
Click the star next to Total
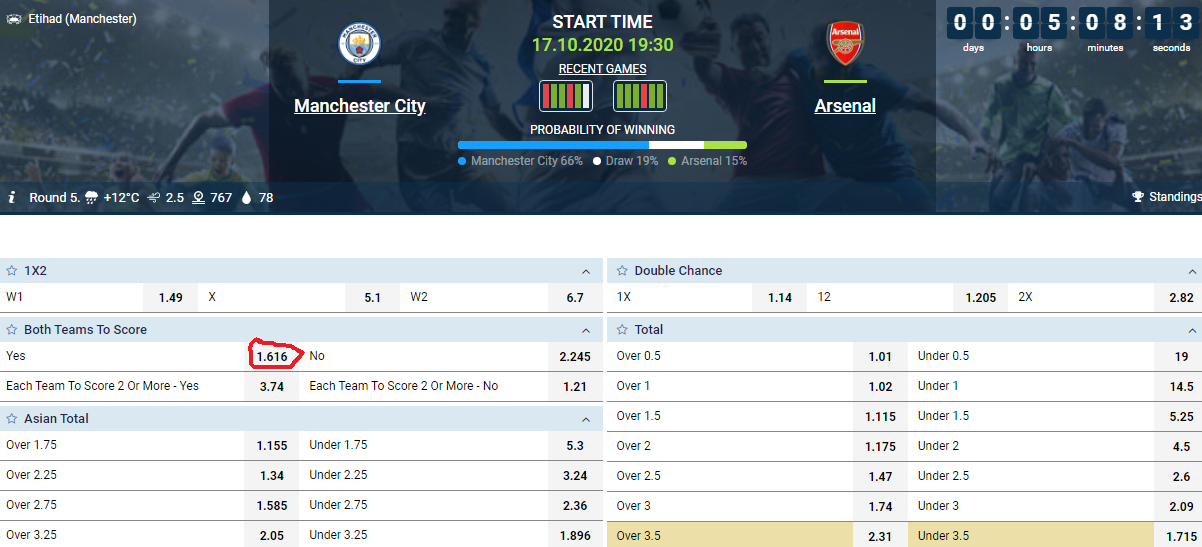pos(622,330)
